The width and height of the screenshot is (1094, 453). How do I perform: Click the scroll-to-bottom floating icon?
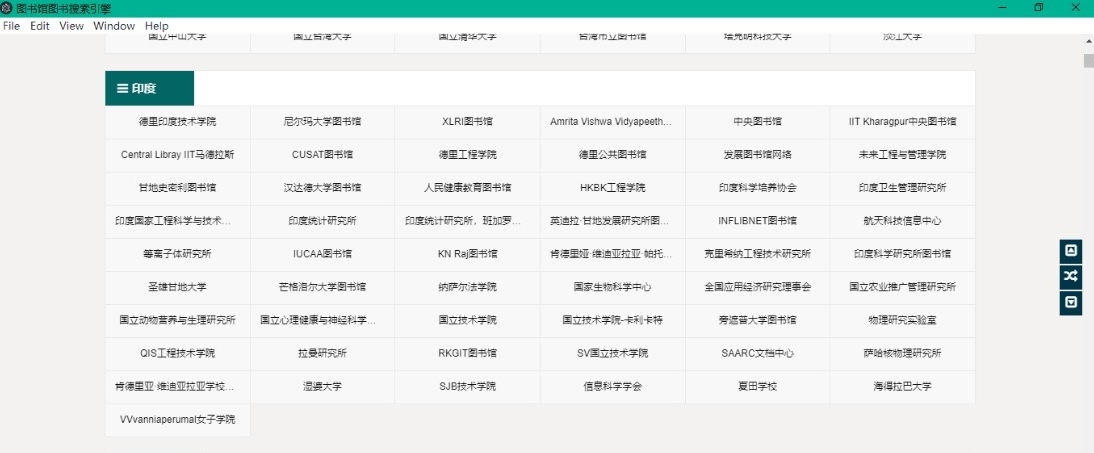point(1070,303)
